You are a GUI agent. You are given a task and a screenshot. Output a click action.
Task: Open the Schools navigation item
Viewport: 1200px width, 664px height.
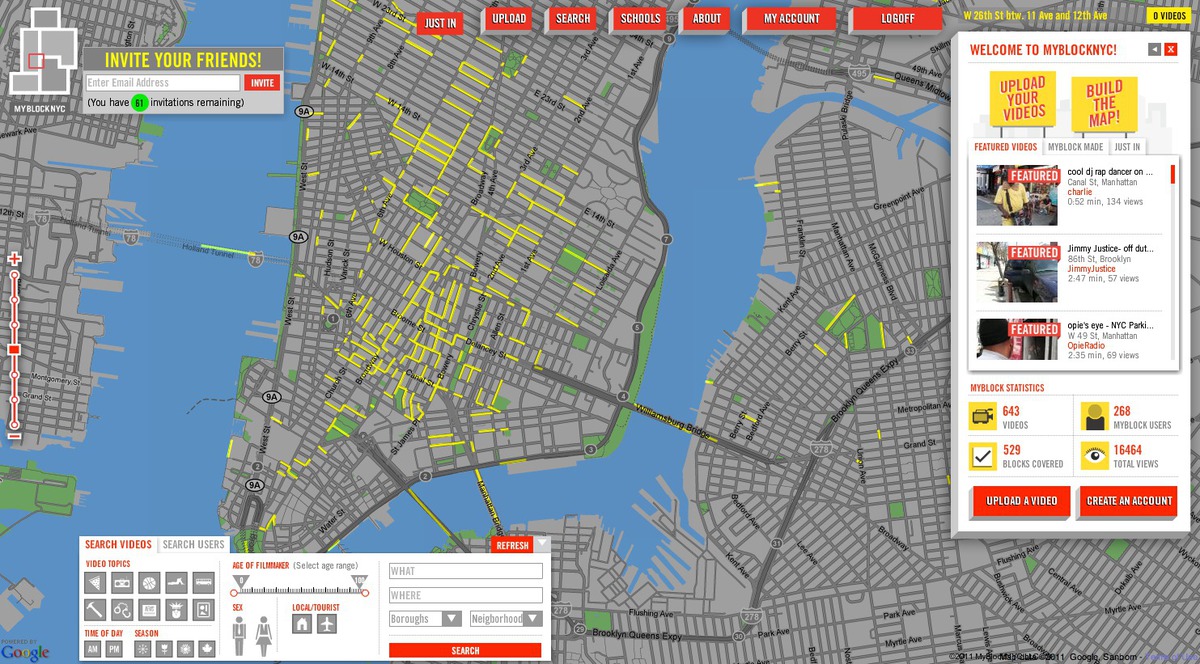tap(640, 18)
